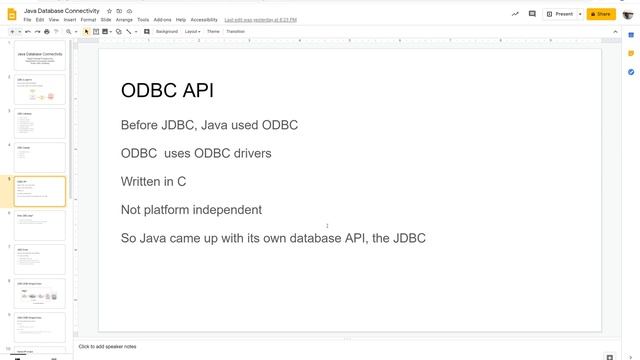
Task: Select slide 9 thumbnail
Action: [x=40, y=327]
